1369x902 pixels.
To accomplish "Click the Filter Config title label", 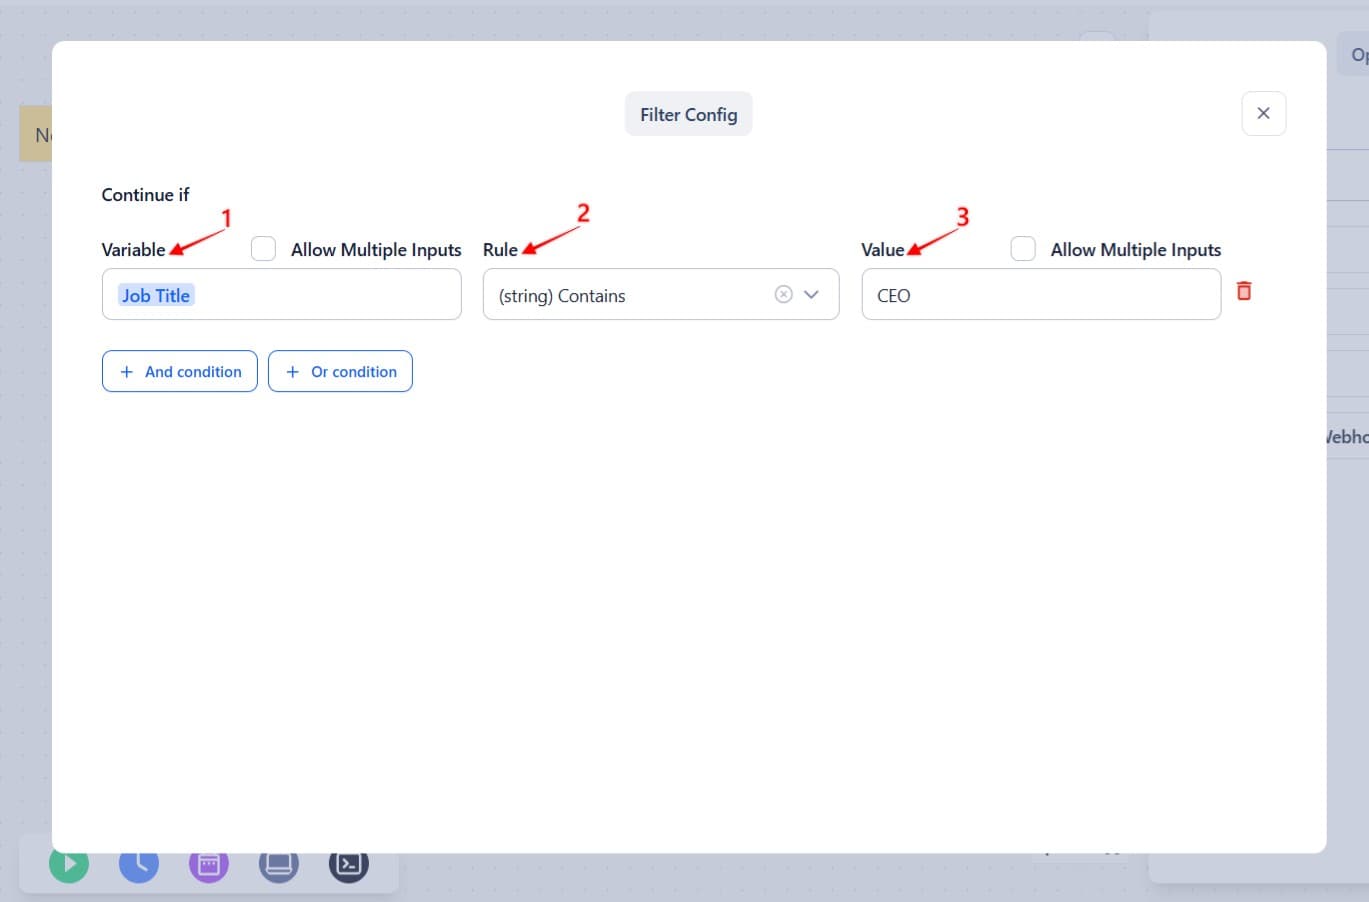I will tap(688, 114).
